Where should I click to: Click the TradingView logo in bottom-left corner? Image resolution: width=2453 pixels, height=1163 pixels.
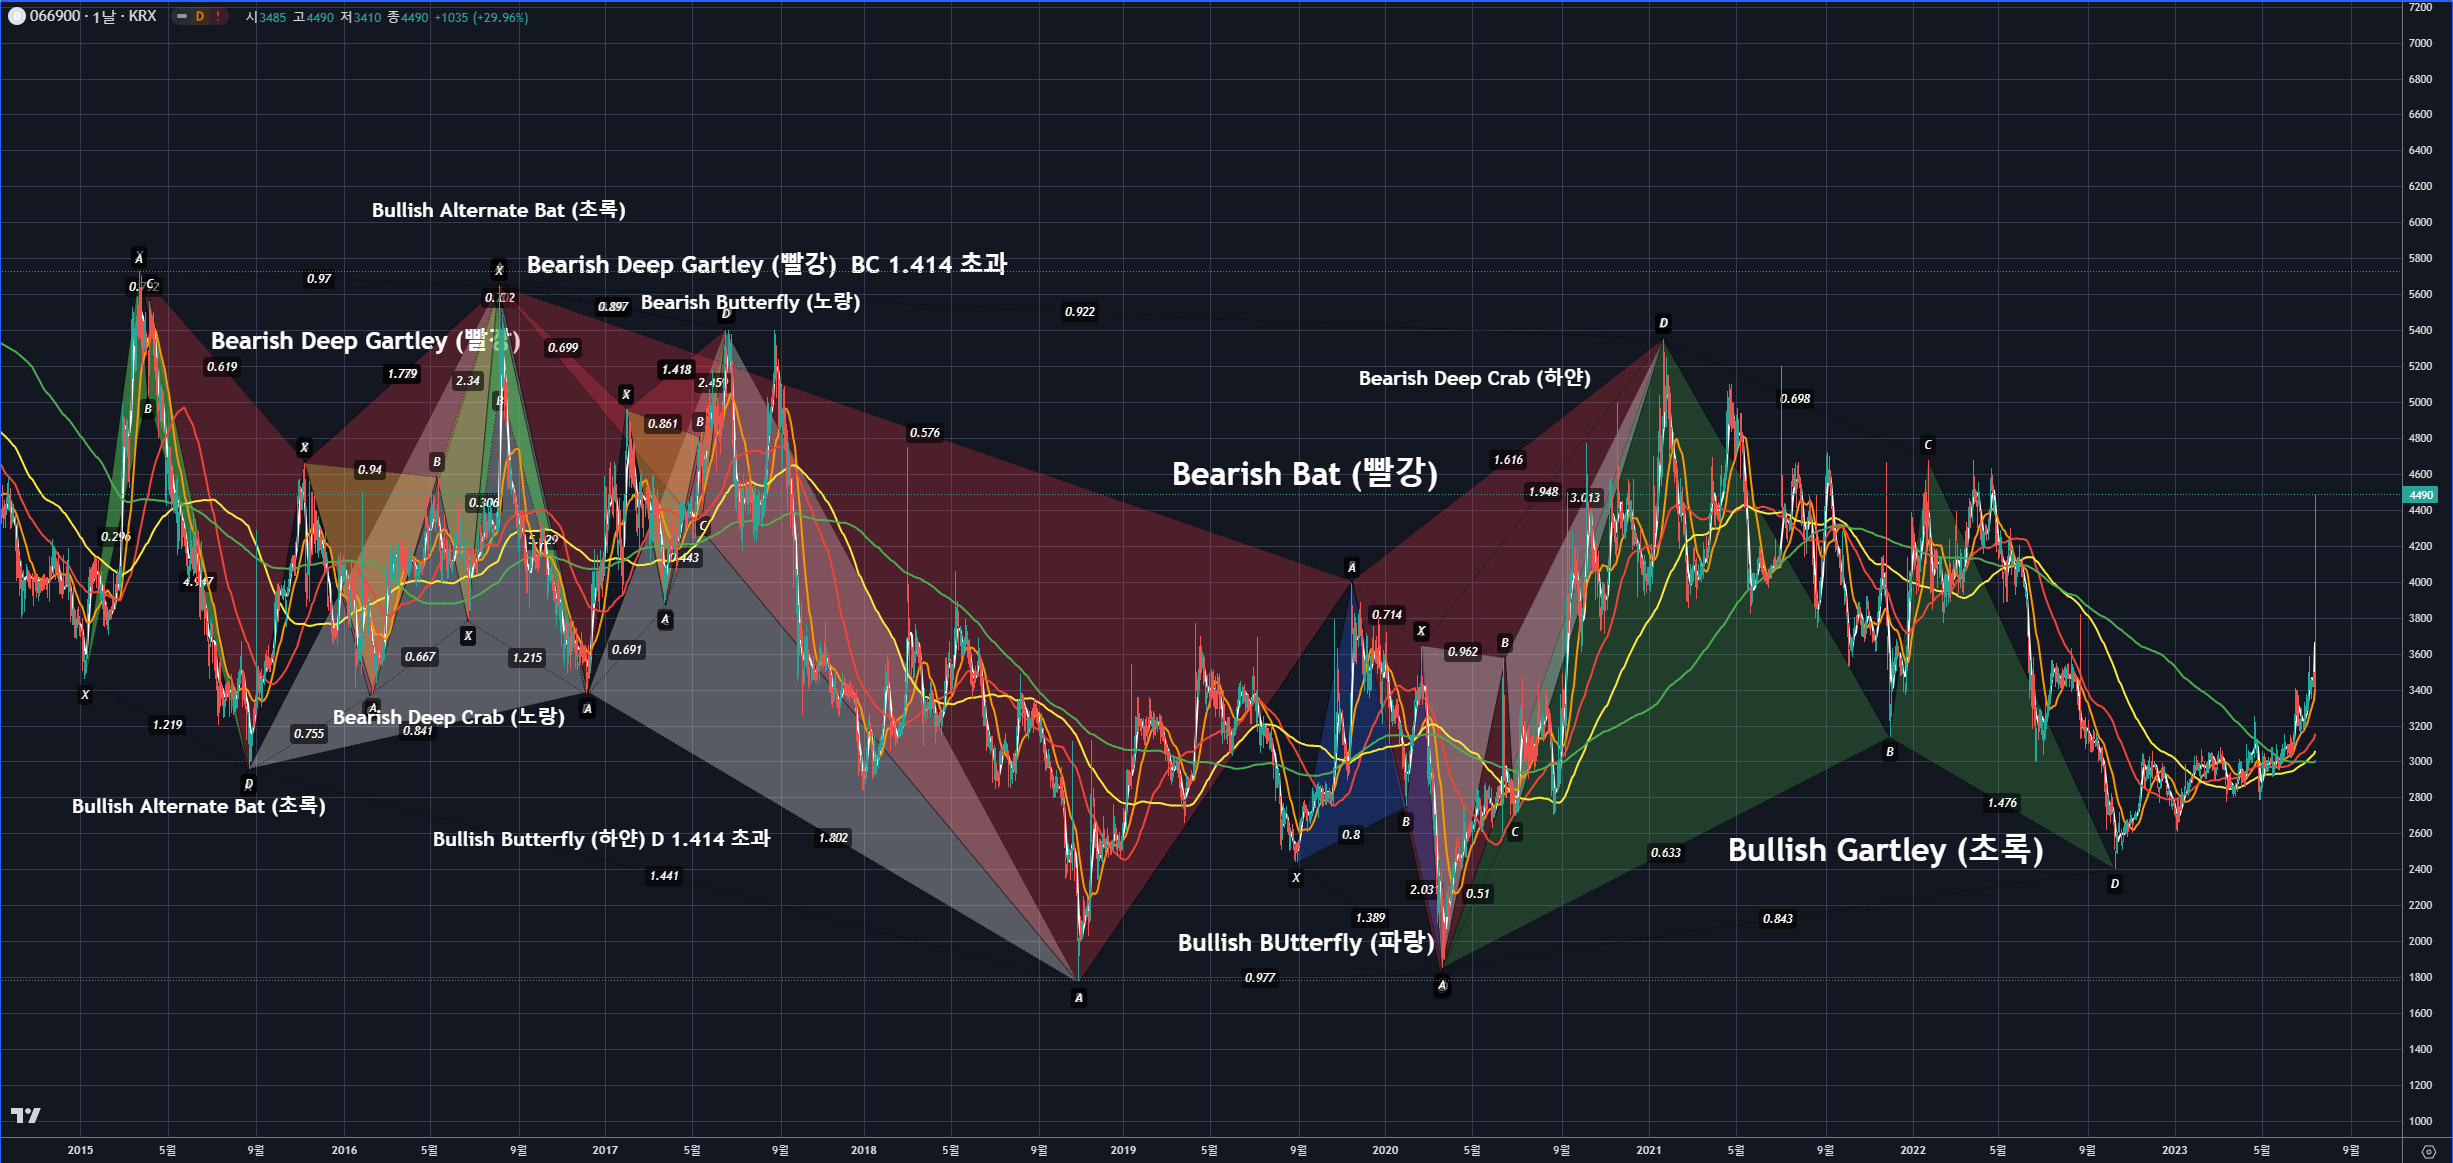(x=25, y=1115)
